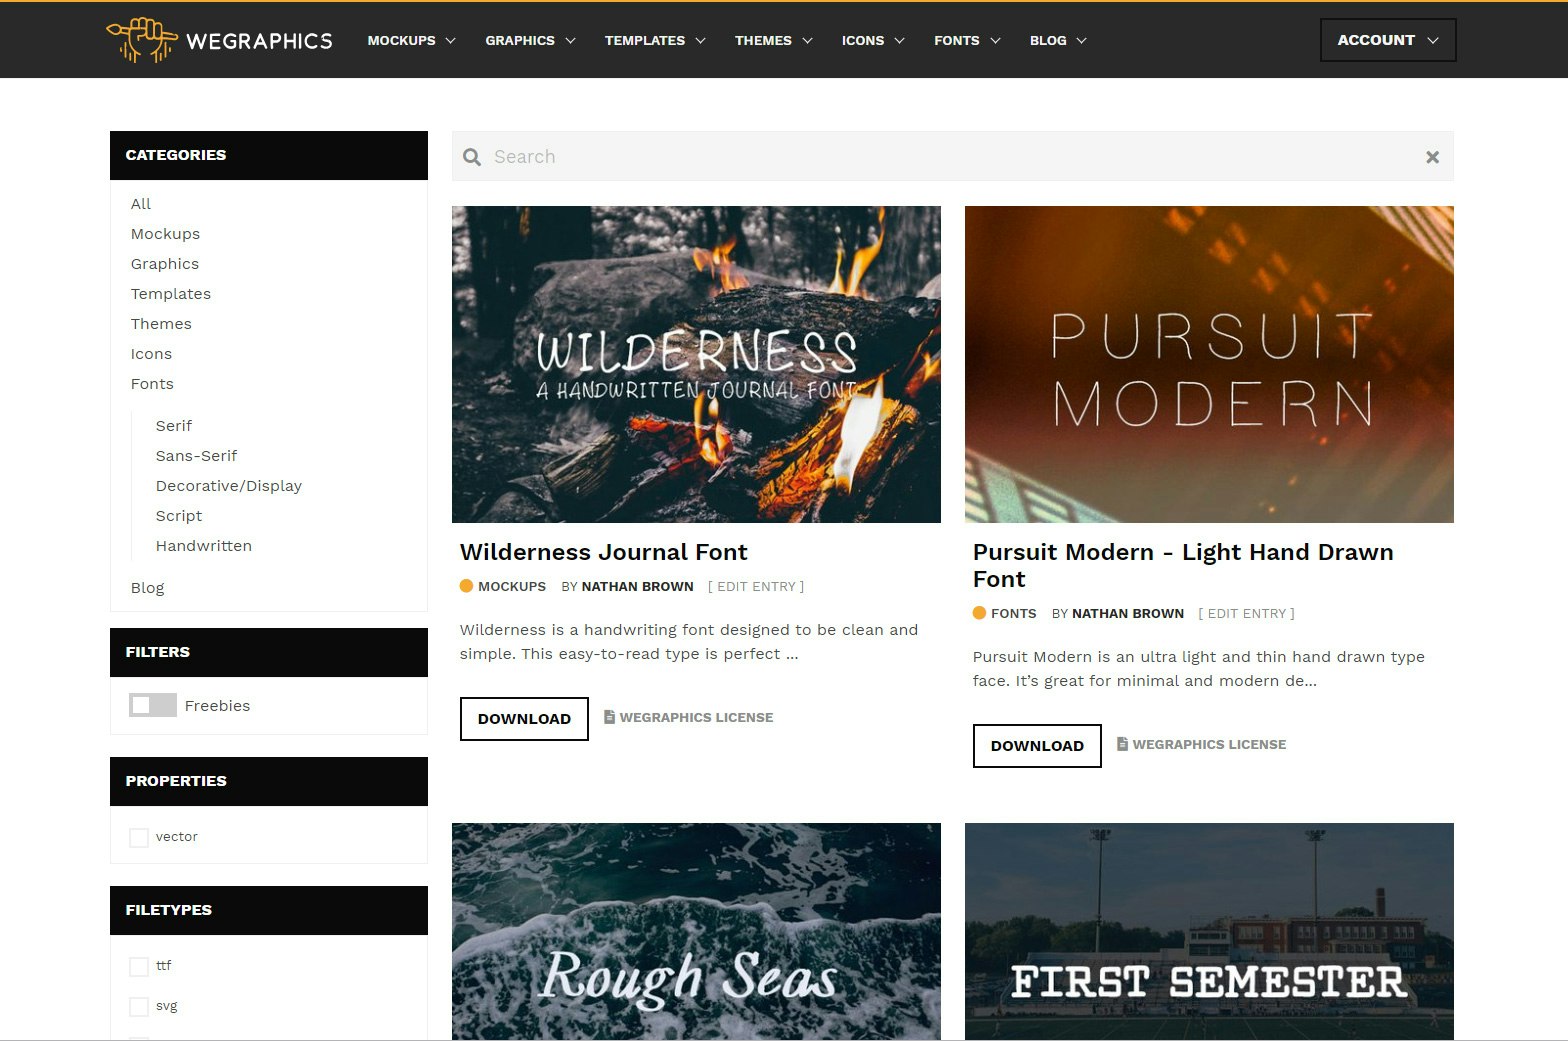The image size is (1568, 1041).
Task: Open the Account dropdown menu
Action: tap(1388, 40)
